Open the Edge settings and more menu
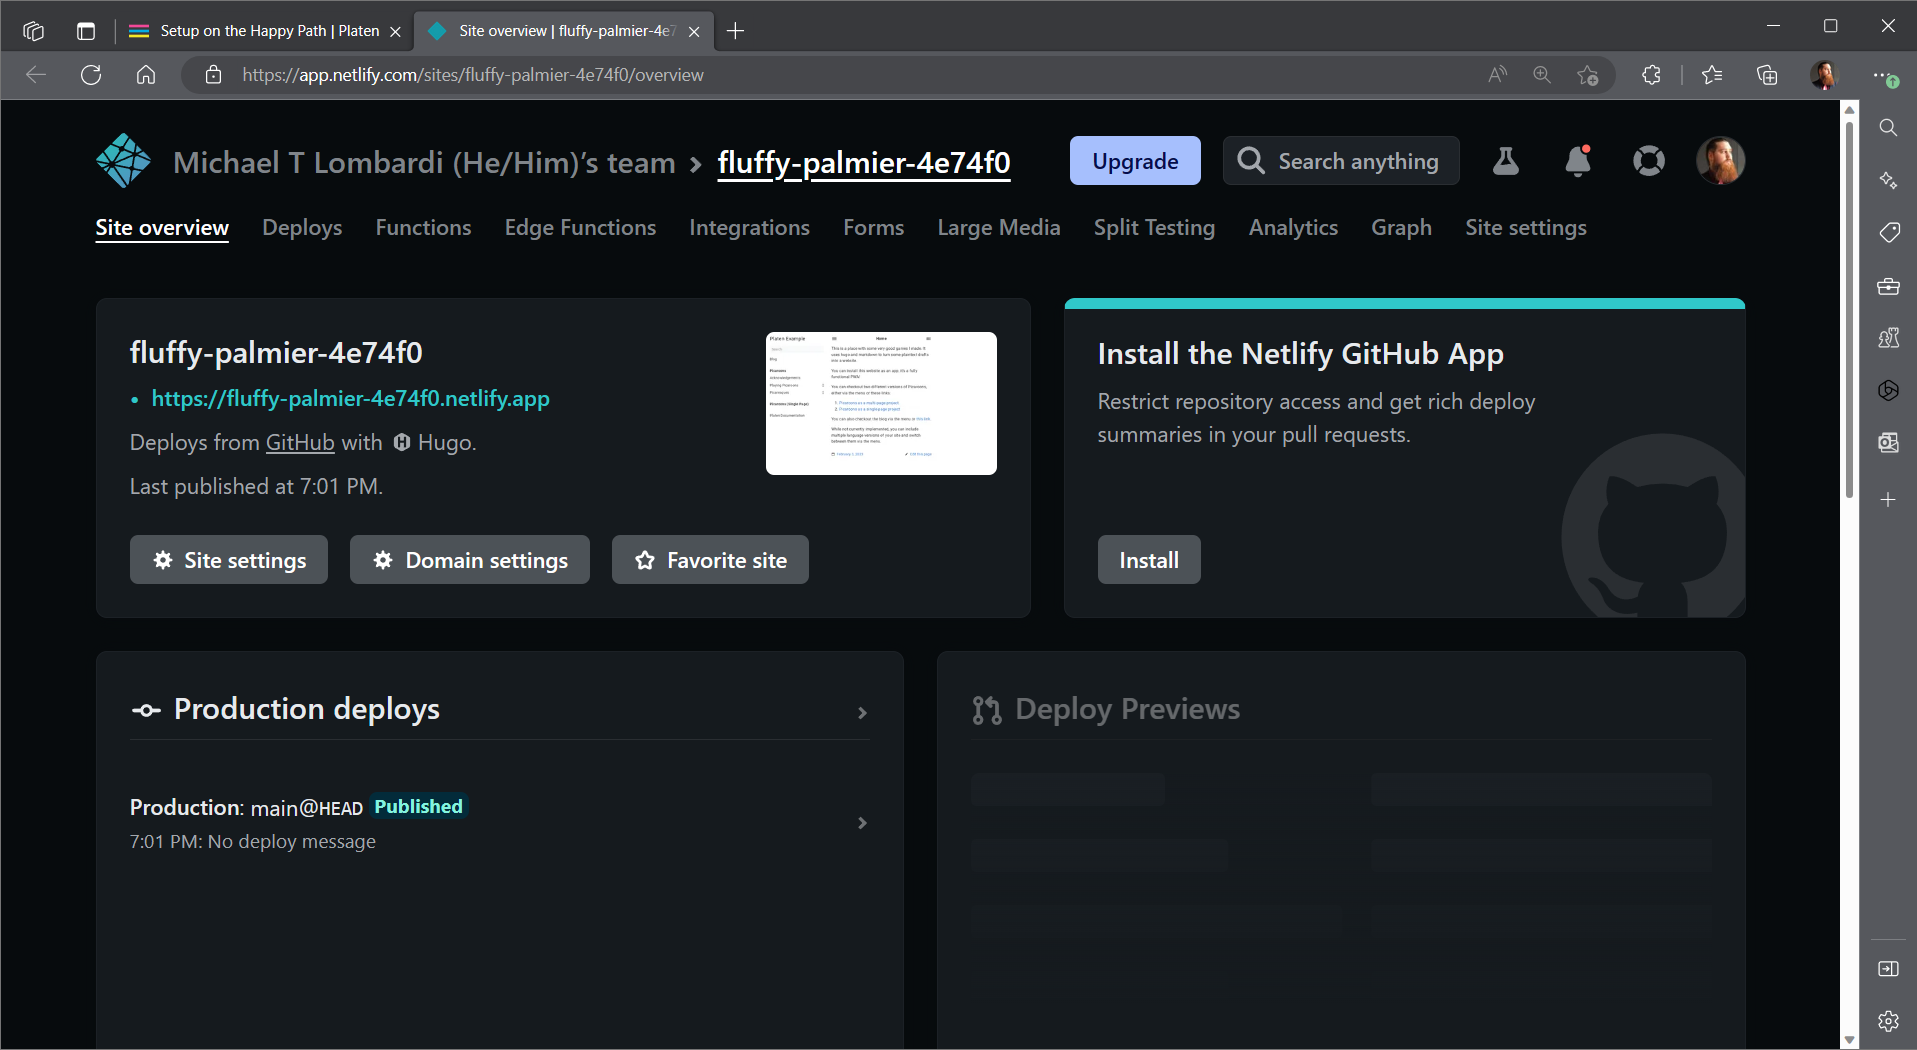Viewport: 1917px width, 1050px height. 1884,75
